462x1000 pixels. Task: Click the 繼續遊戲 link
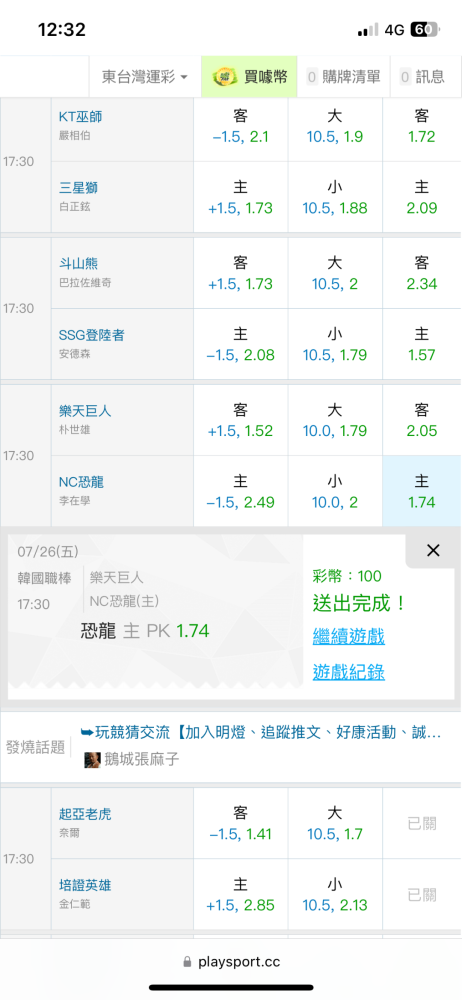coord(348,636)
